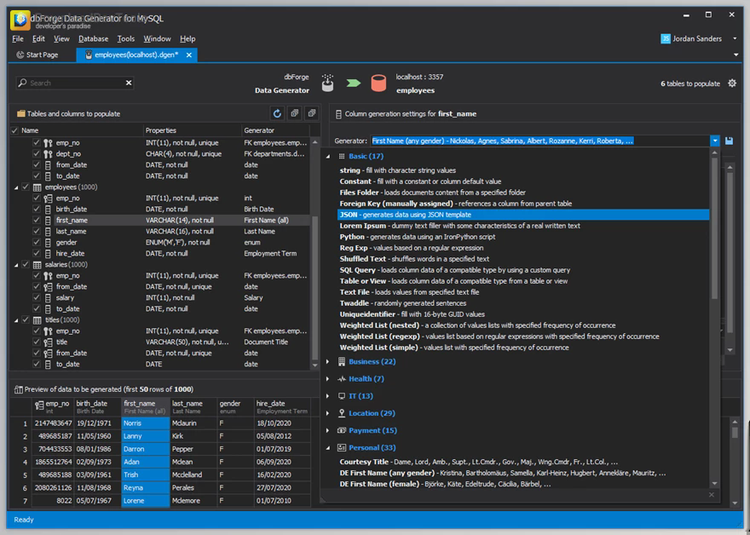Screen dimensions: 750x535
Task: Collapse the salaries (1000) table node
Action: [x=16, y=264]
